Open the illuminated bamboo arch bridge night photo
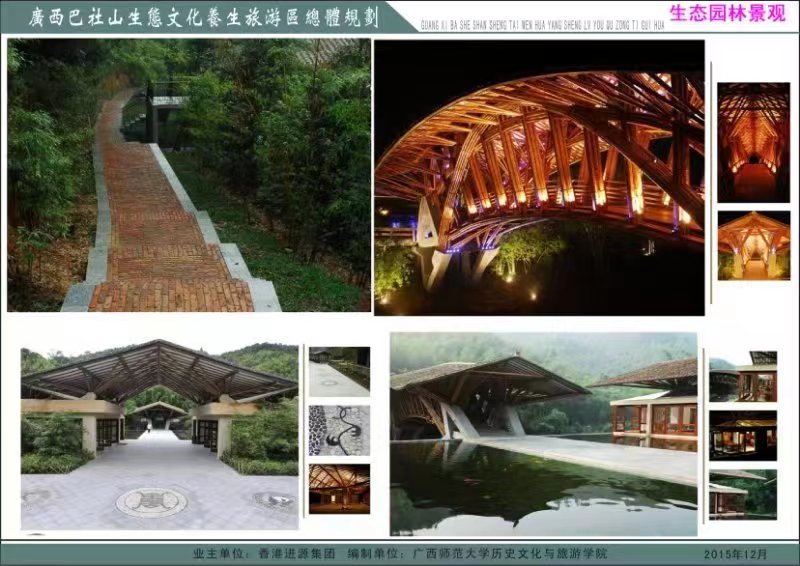 click(539, 177)
